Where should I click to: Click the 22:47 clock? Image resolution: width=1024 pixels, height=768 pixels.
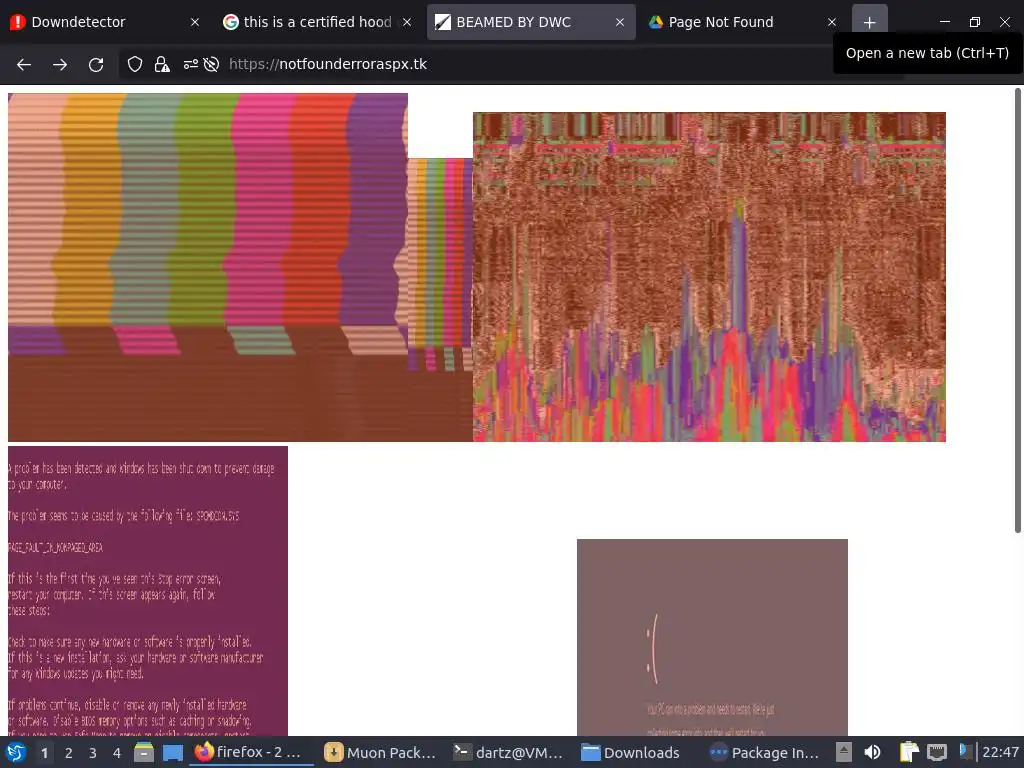click(x=1000, y=752)
